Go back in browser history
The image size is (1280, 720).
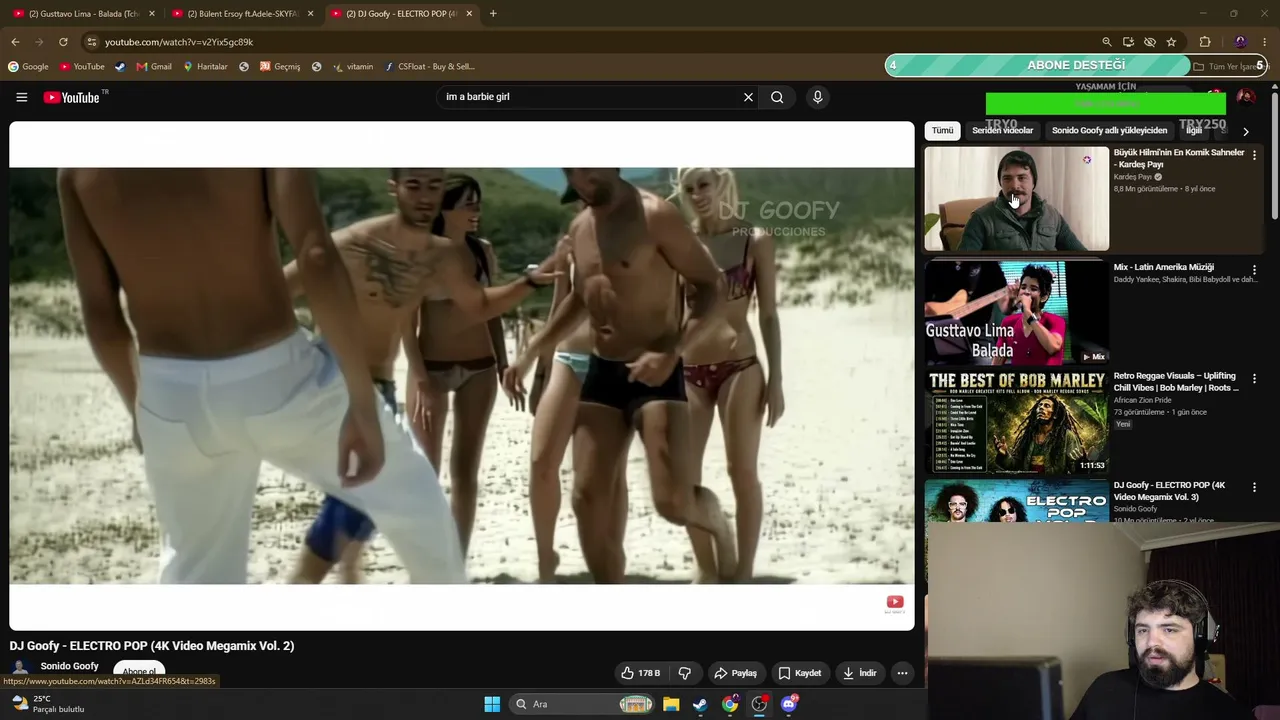pos(15,42)
